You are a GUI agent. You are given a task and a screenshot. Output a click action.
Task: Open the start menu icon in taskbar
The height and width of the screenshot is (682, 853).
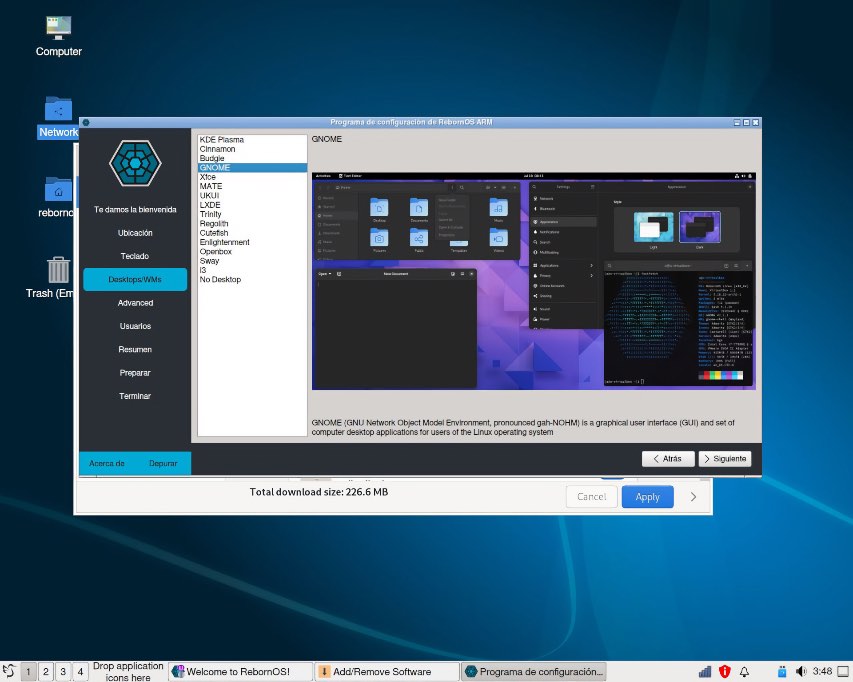pyautogui.click(x=9, y=671)
